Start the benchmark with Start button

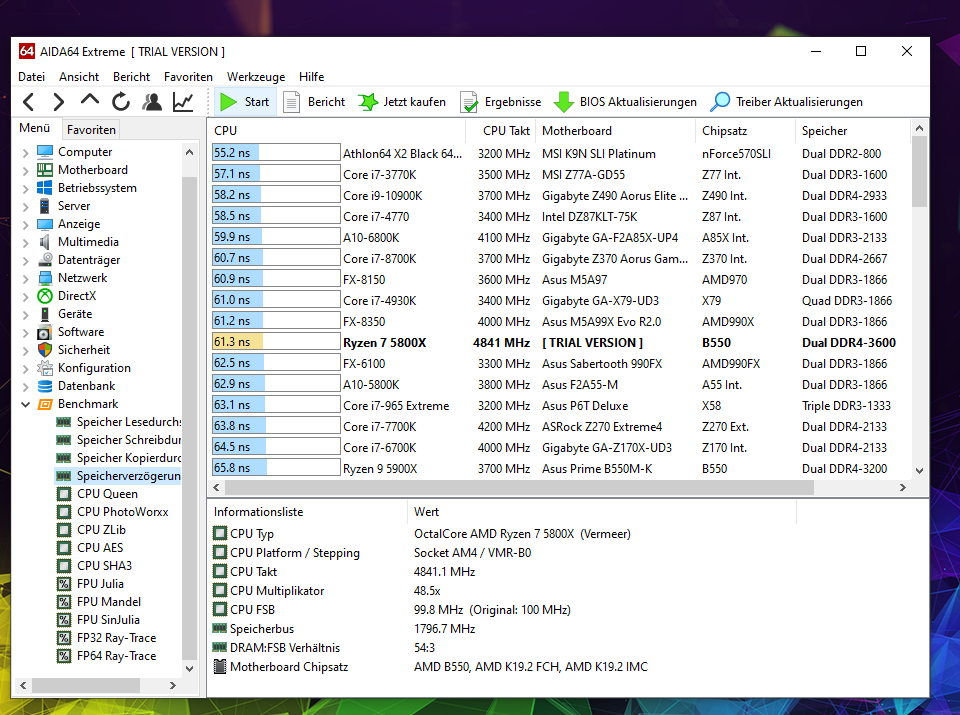point(244,102)
